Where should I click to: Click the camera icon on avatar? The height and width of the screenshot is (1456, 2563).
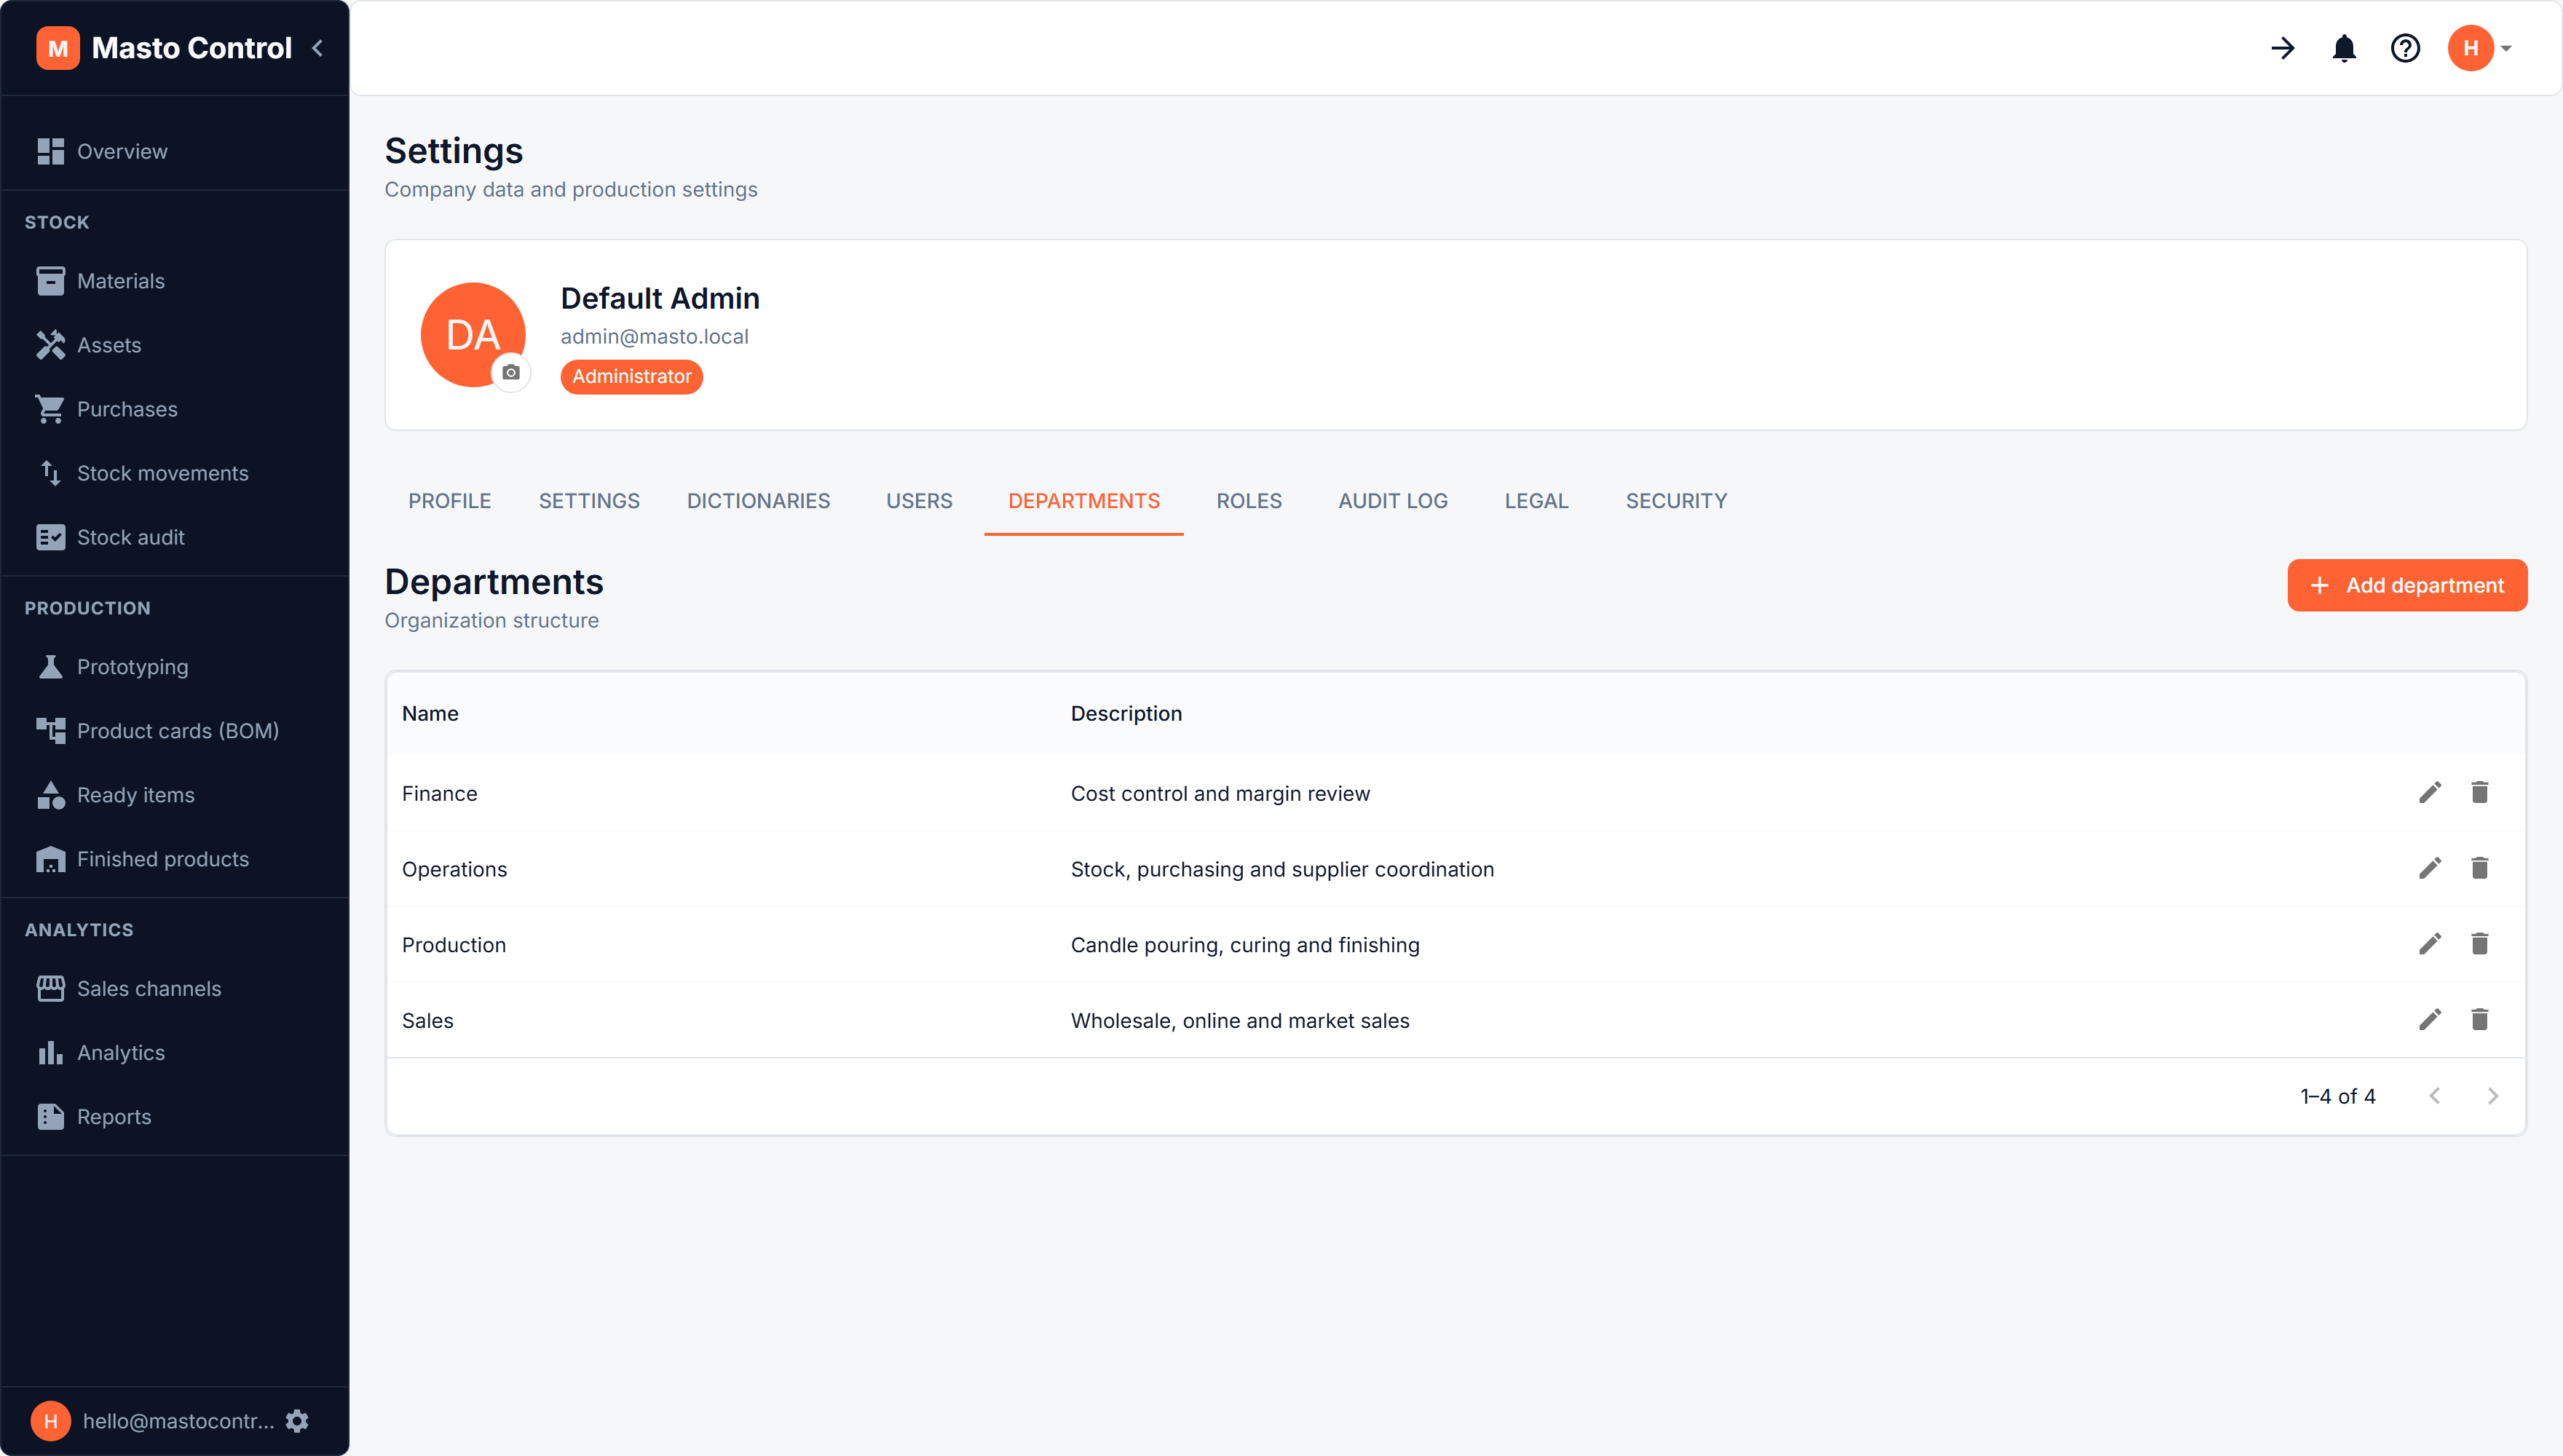tap(511, 372)
